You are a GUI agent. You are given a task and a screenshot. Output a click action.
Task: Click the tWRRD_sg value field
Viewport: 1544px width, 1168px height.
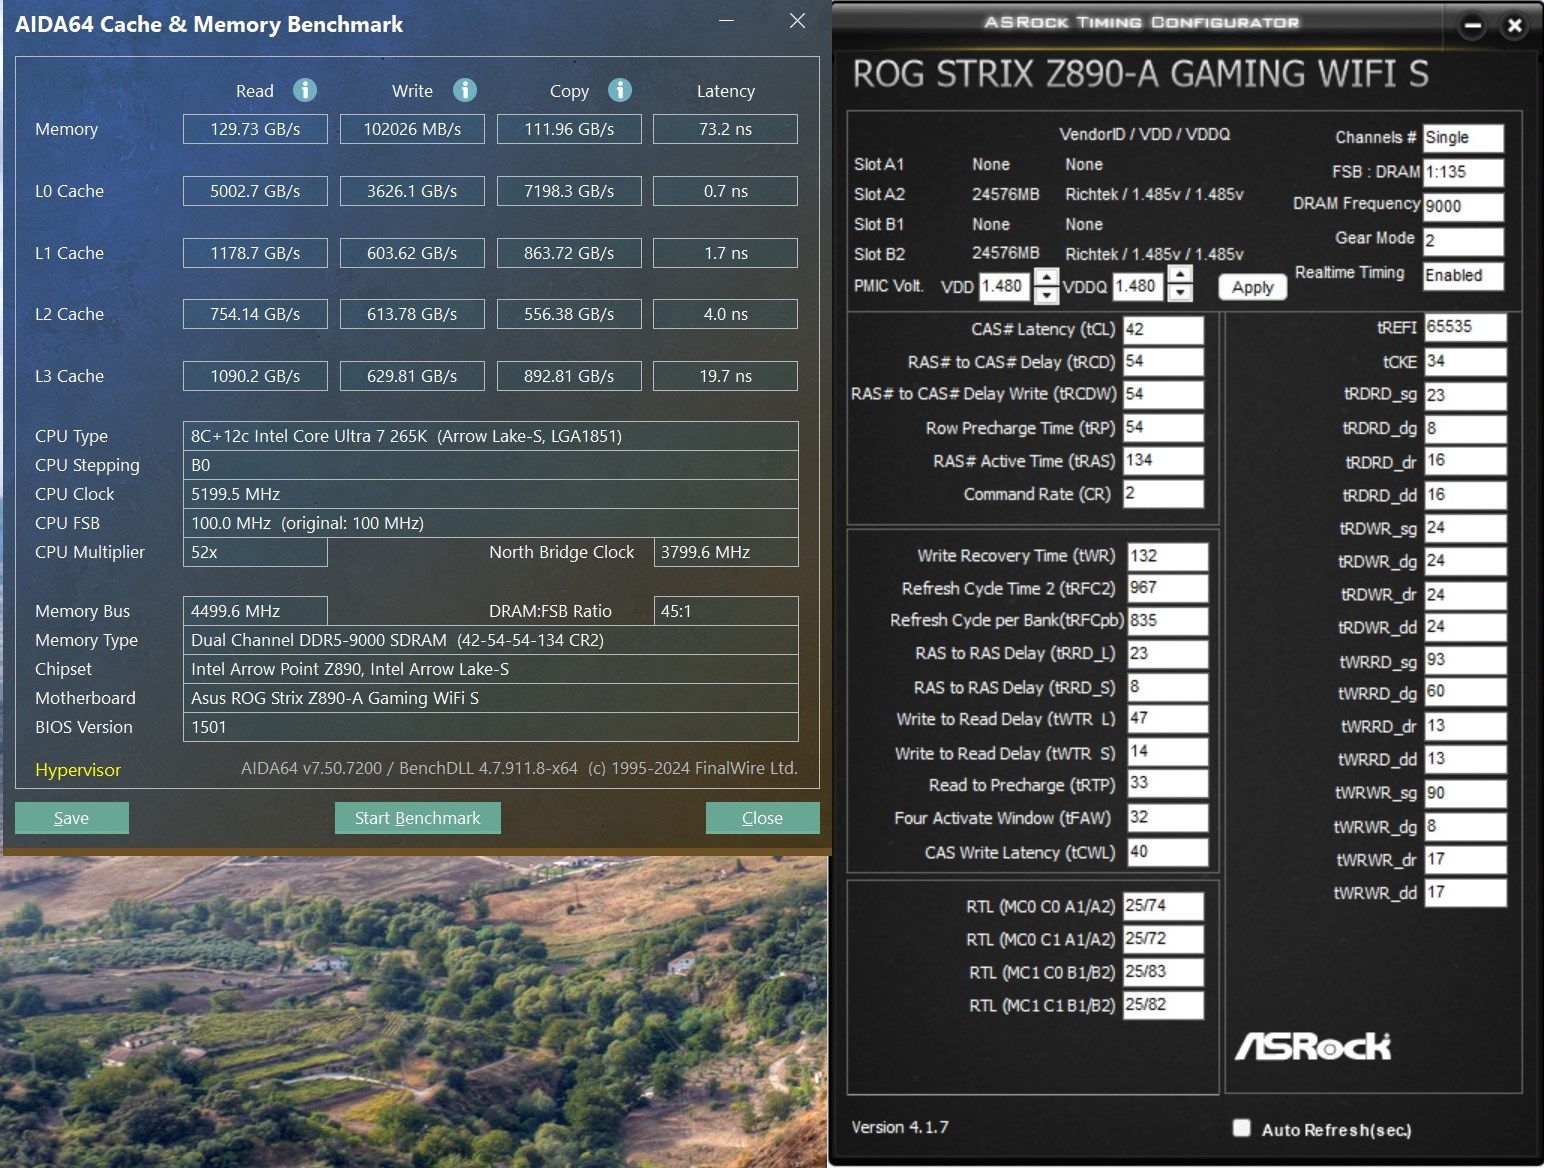coord(1465,660)
